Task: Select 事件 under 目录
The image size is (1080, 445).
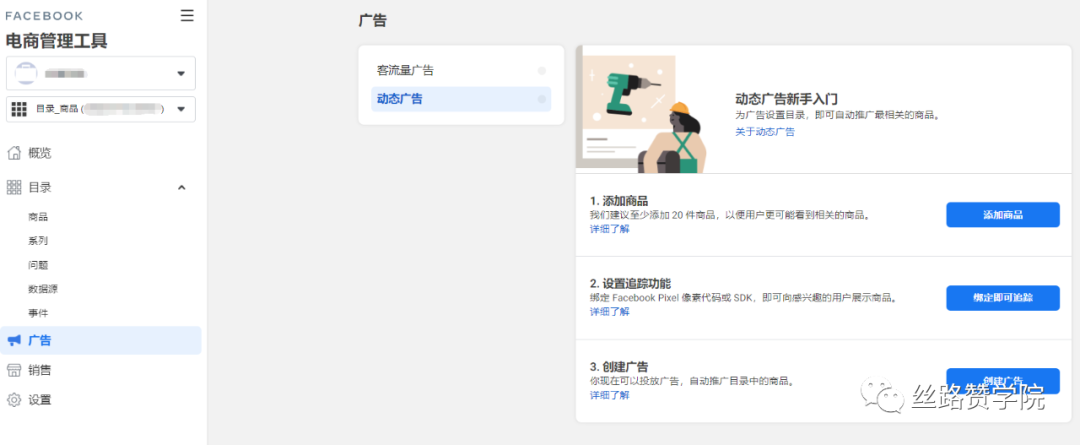Action: click(38, 313)
